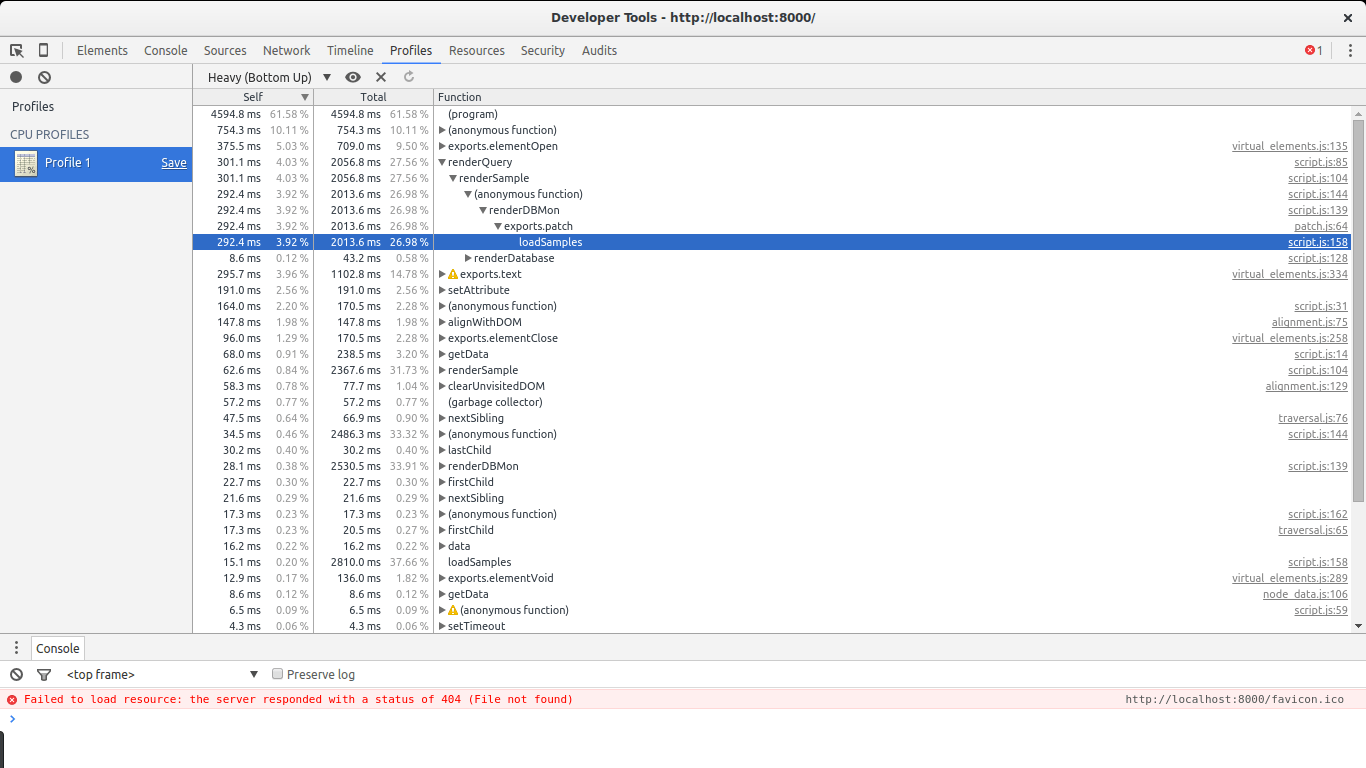Open Network tab
Image resolution: width=1366 pixels, height=768 pixels.
click(287, 50)
